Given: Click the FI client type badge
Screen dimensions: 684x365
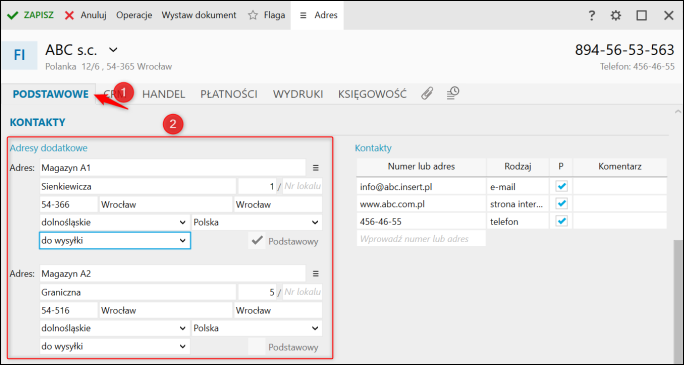Looking at the screenshot, I should 19,55.
